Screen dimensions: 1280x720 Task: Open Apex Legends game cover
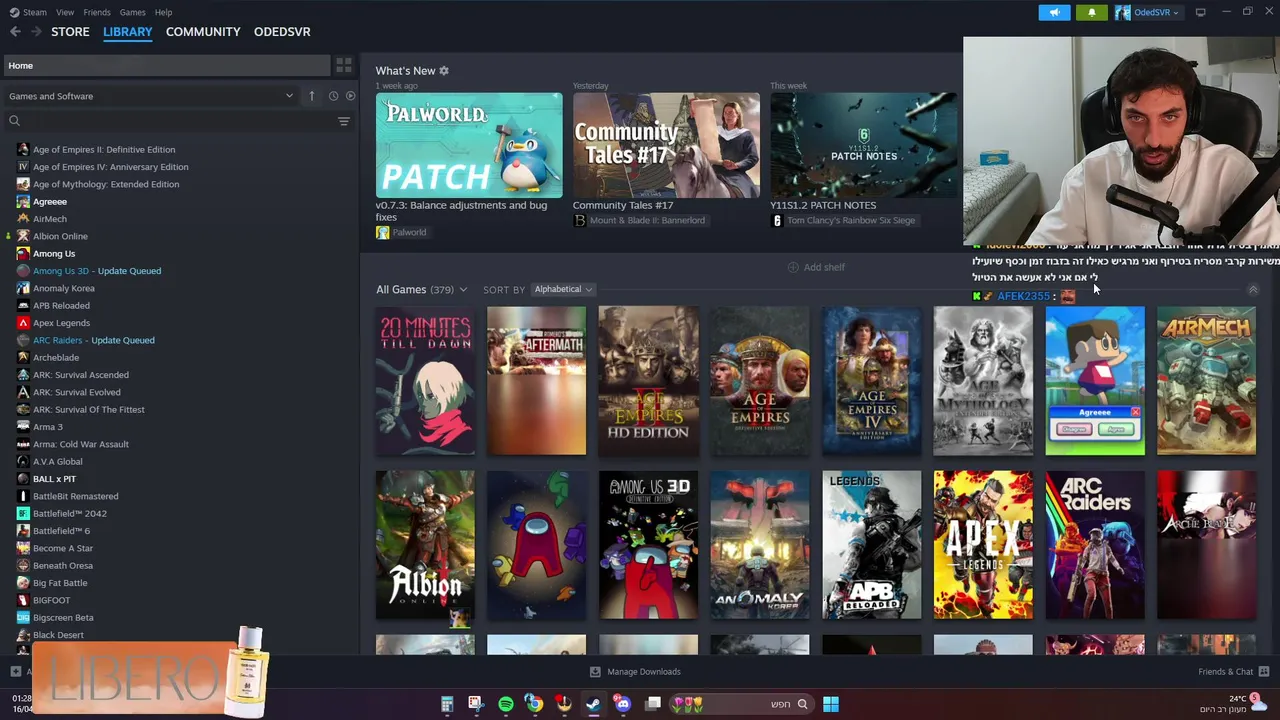[x=983, y=545]
